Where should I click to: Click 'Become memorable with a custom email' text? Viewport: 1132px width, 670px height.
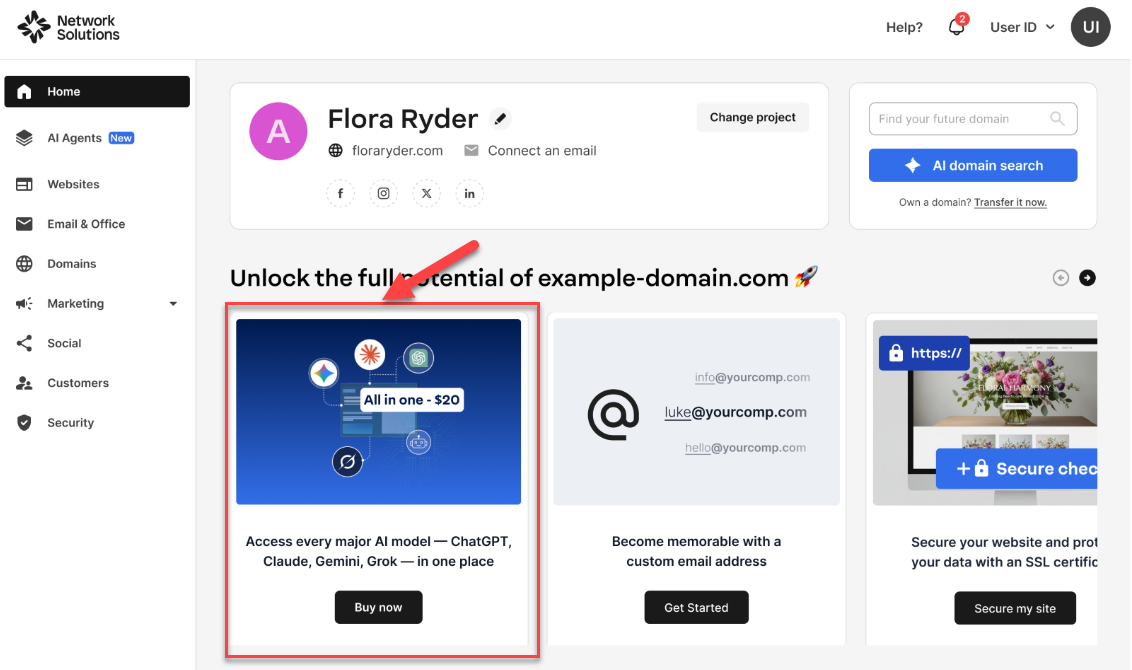pos(696,552)
